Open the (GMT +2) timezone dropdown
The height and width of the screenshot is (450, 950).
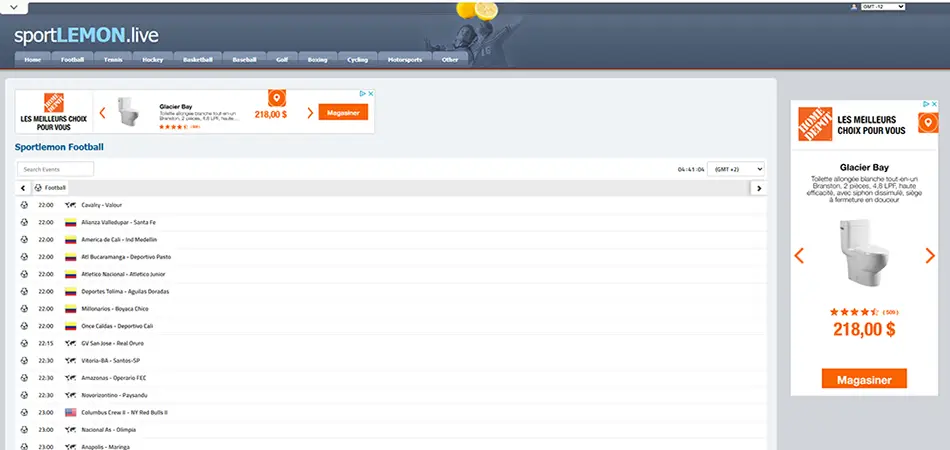click(x=736, y=169)
